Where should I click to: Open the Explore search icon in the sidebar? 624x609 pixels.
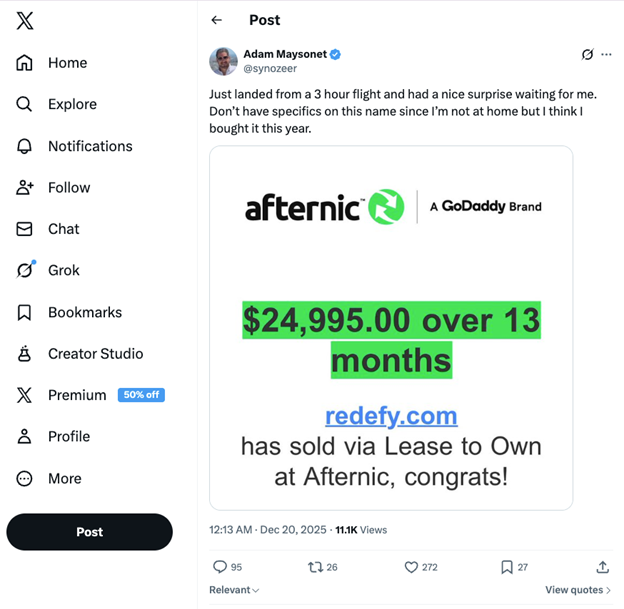point(25,104)
